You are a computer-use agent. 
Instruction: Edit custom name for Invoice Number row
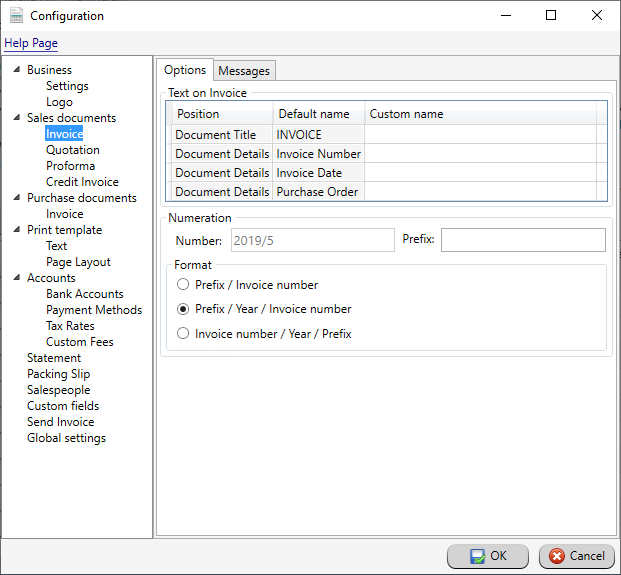(480, 154)
